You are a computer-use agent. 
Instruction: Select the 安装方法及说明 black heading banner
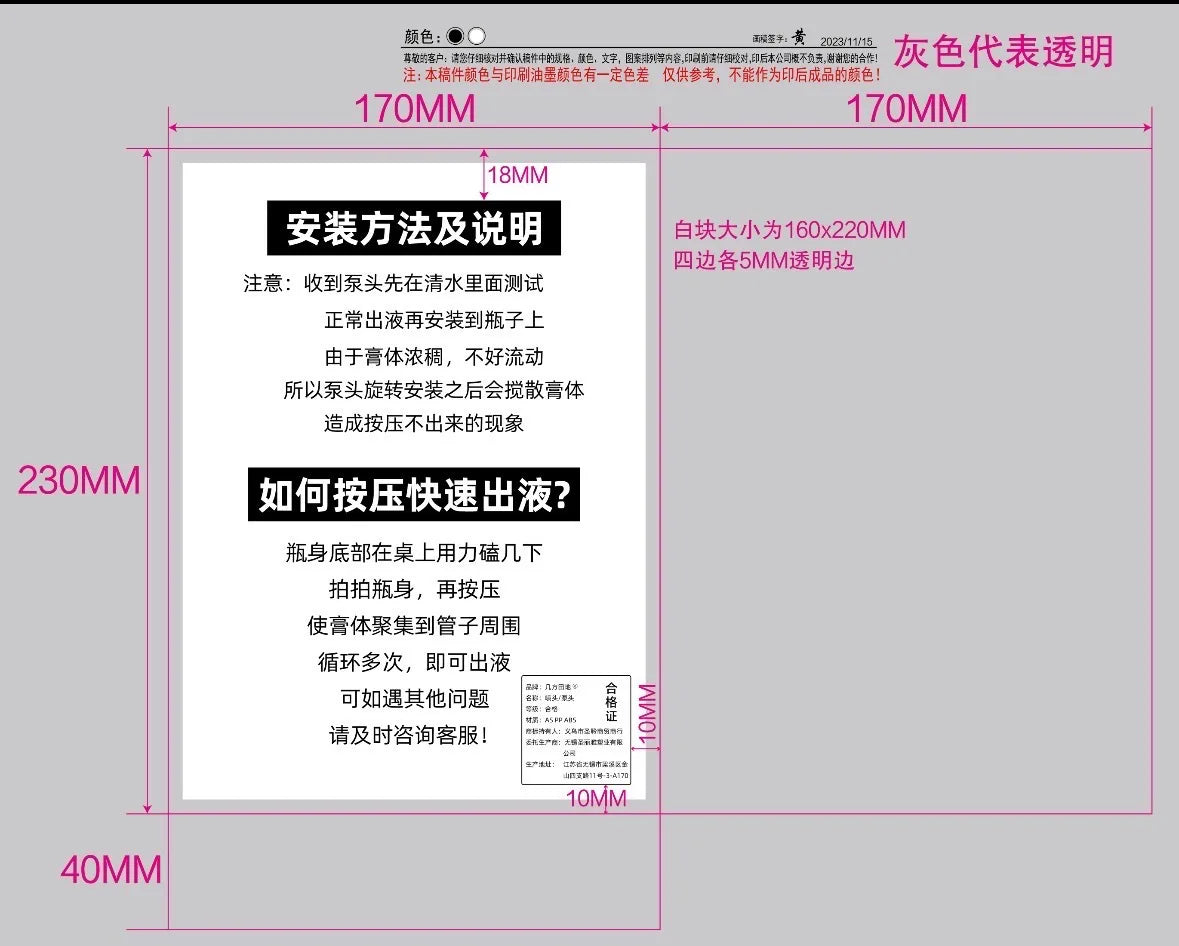coord(413,229)
